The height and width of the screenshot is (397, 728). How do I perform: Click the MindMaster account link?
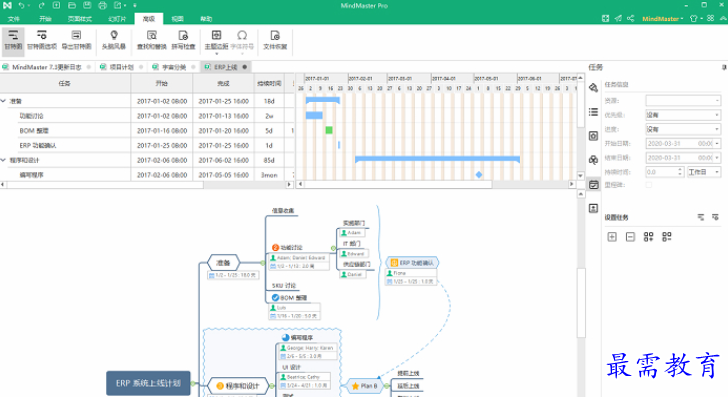[662, 19]
